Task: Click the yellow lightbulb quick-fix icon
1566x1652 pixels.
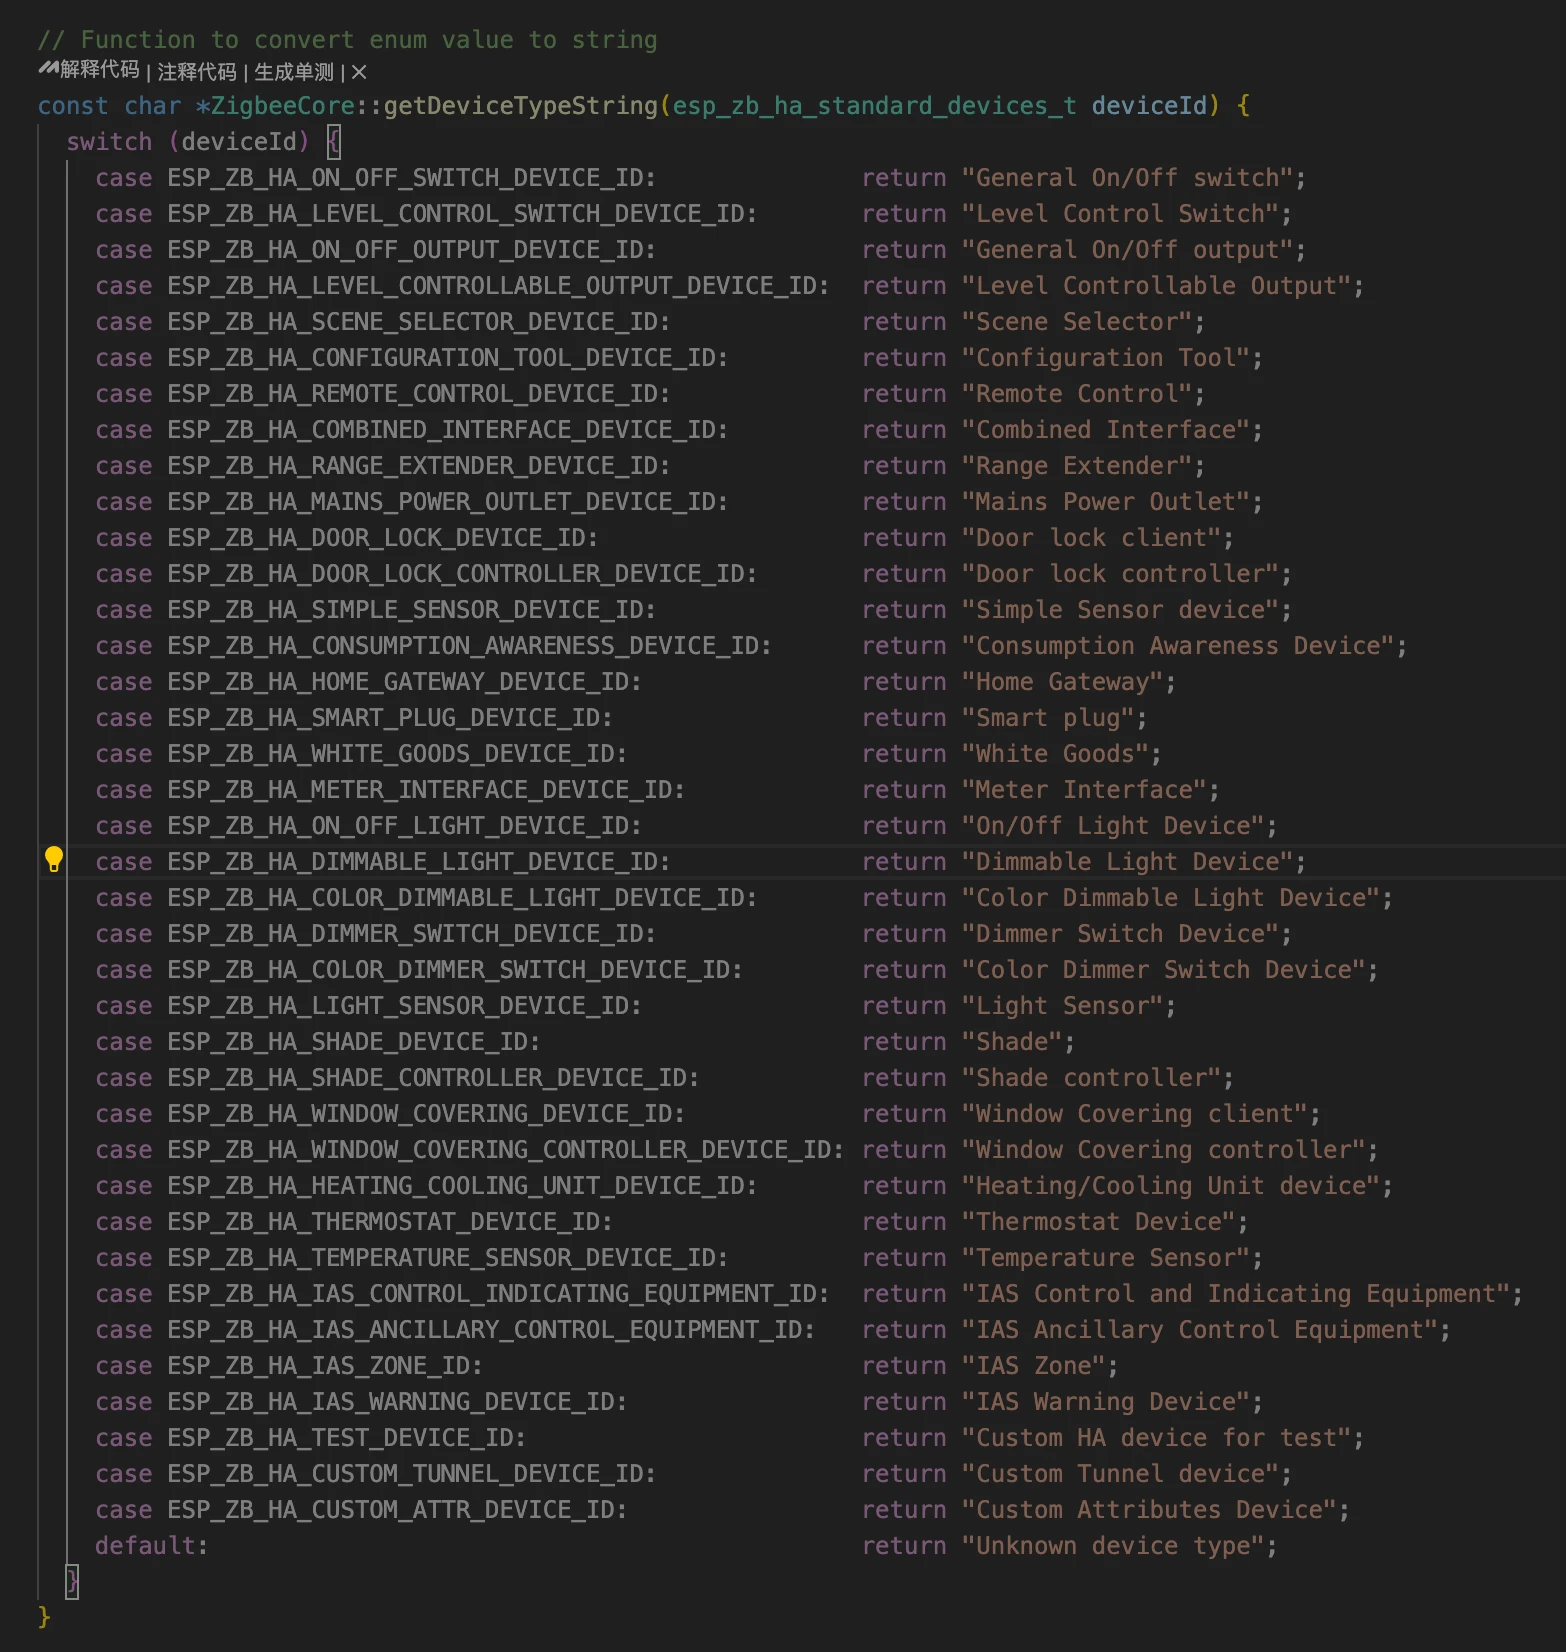Action: [x=54, y=859]
